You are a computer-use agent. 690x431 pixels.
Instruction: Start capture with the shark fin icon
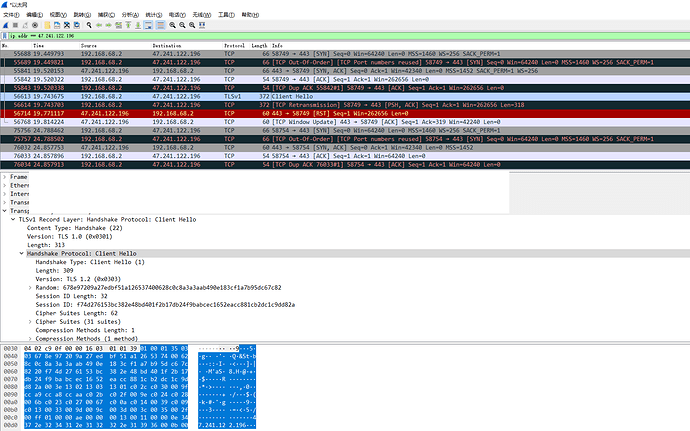pos(6,25)
